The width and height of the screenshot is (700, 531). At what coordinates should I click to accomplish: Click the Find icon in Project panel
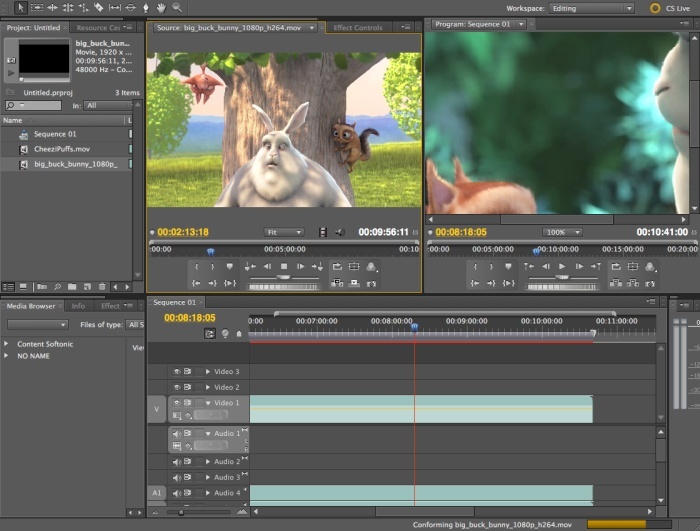coord(58,287)
